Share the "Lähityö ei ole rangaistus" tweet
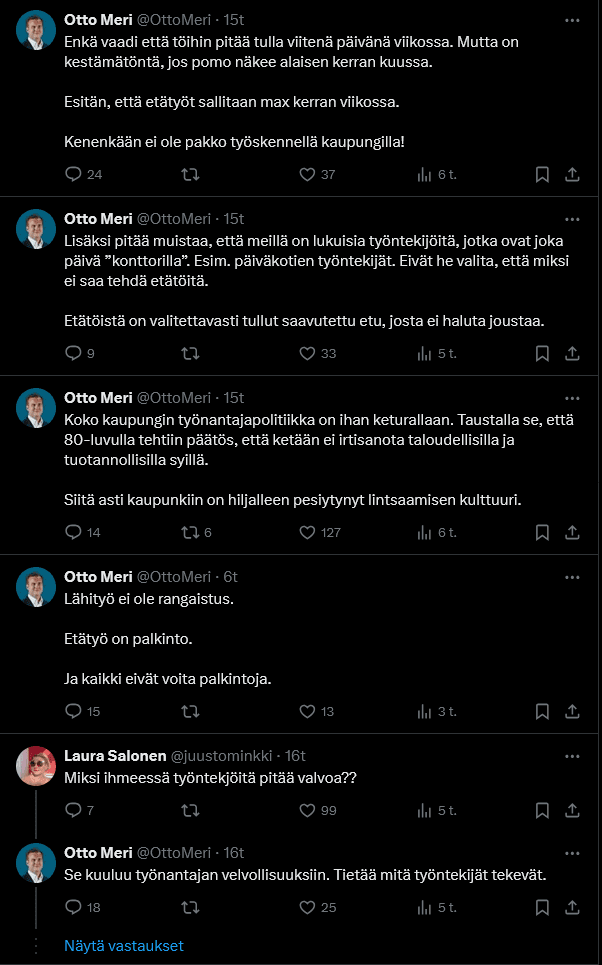This screenshot has width=602, height=965. (572, 711)
